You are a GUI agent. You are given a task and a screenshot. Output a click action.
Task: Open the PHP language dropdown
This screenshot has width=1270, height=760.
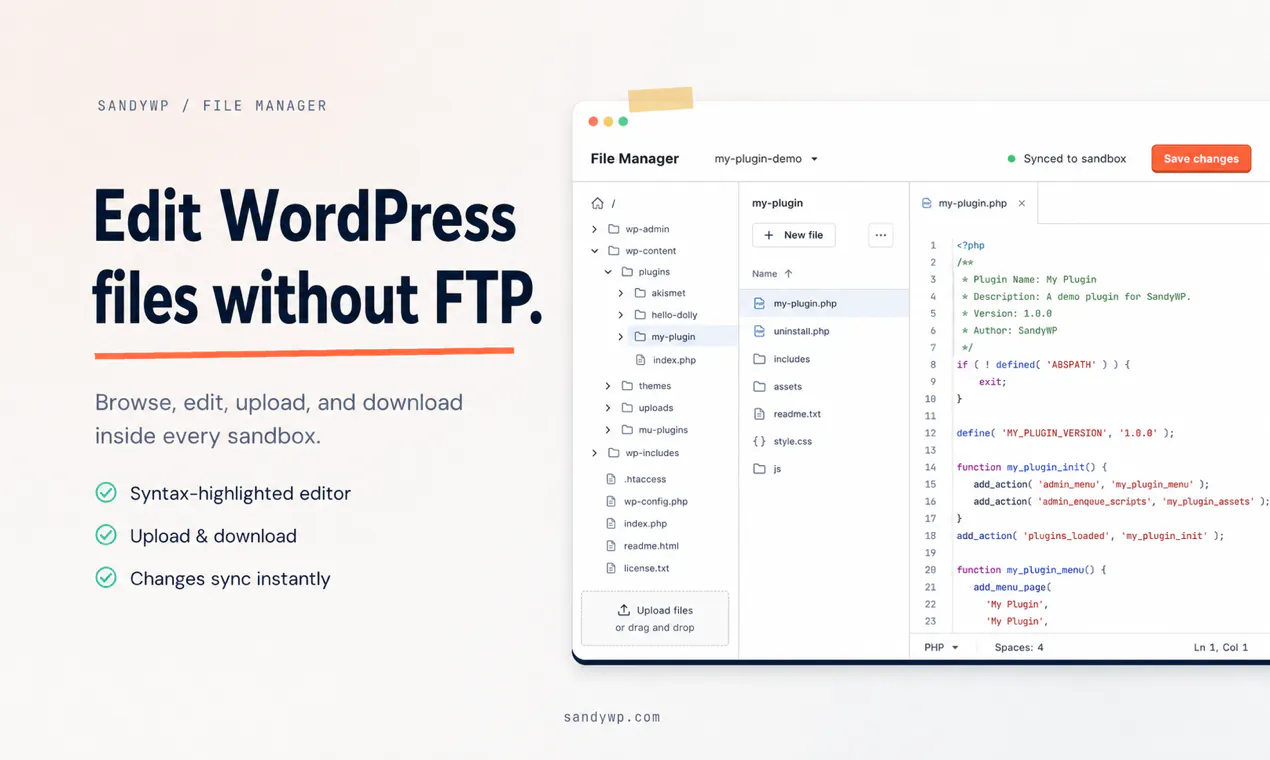(x=941, y=647)
